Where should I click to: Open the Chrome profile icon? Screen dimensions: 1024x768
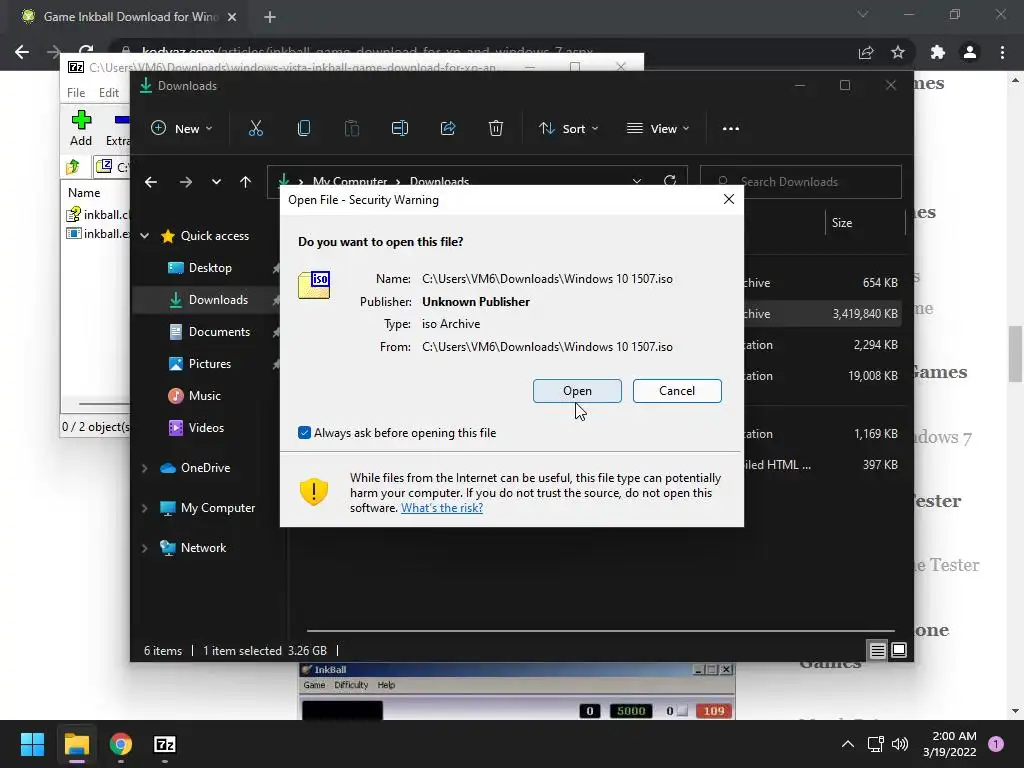point(970,52)
